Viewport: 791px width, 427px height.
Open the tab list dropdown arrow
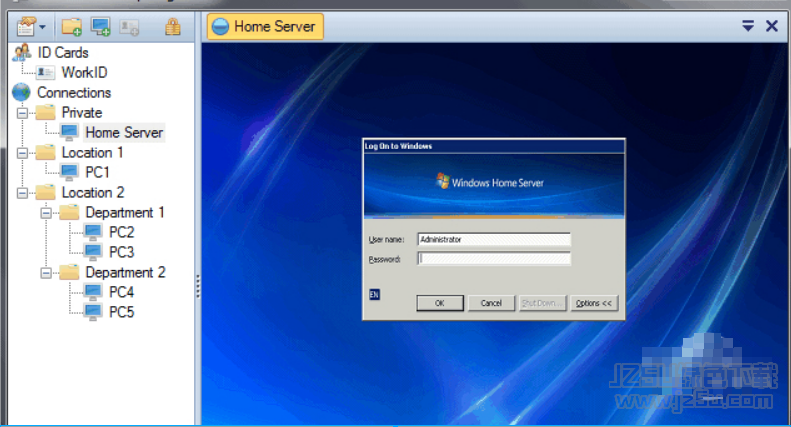pyautogui.click(x=748, y=26)
